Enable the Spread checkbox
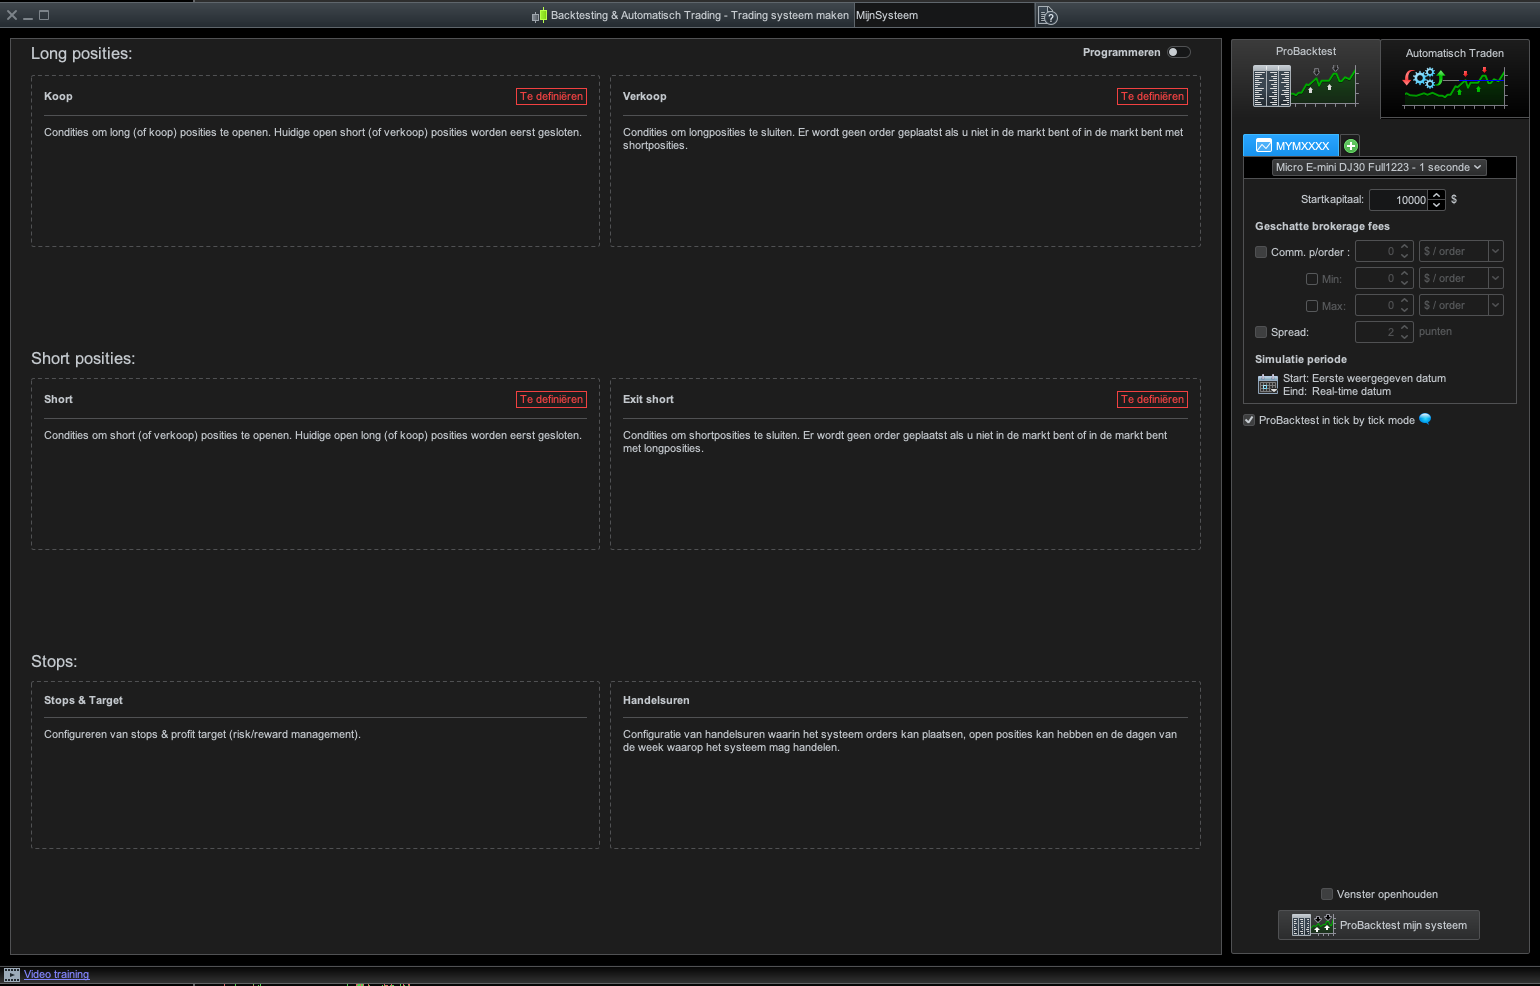 pos(1261,332)
